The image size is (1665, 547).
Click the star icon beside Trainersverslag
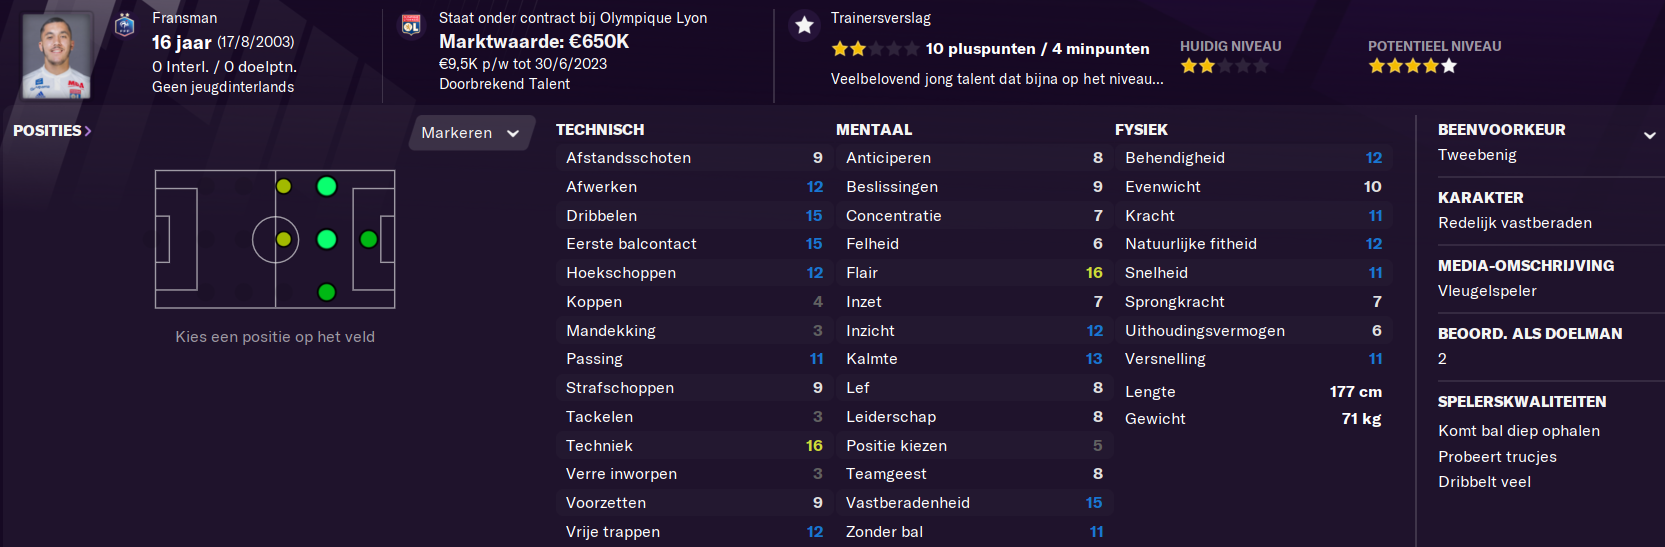click(x=804, y=26)
